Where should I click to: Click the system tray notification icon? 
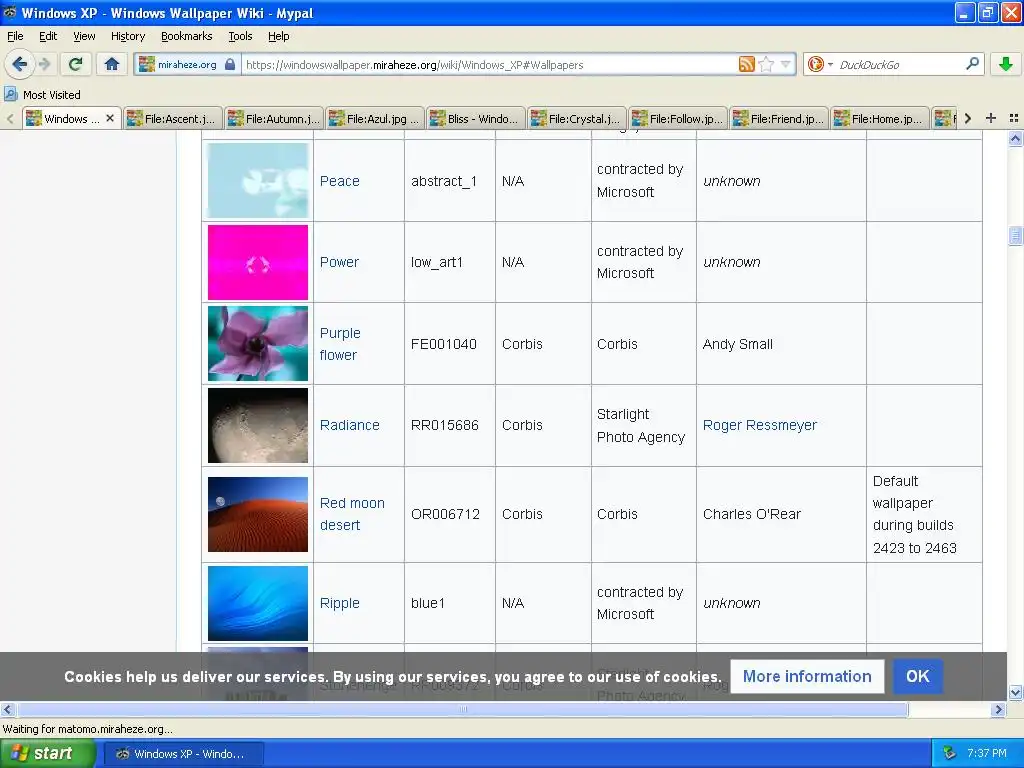tap(950, 753)
